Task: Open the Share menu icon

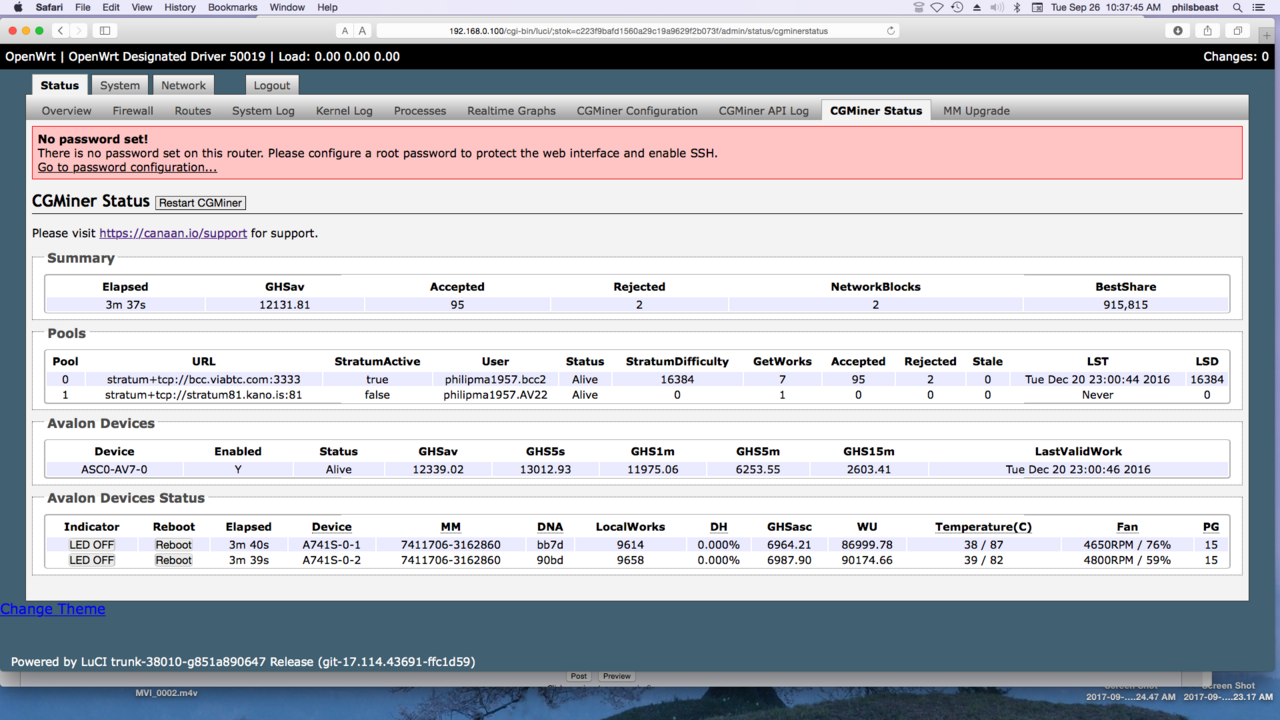Action: tap(1208, 31)
